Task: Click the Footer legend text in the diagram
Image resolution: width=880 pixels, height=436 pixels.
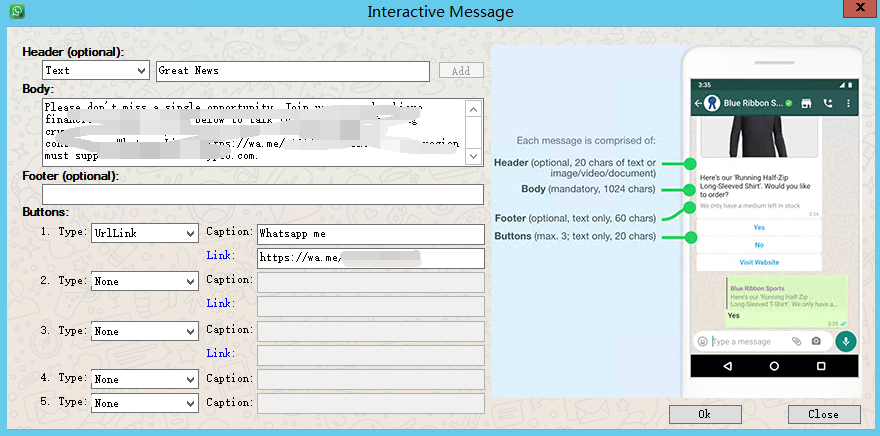Action: point(575,218)
